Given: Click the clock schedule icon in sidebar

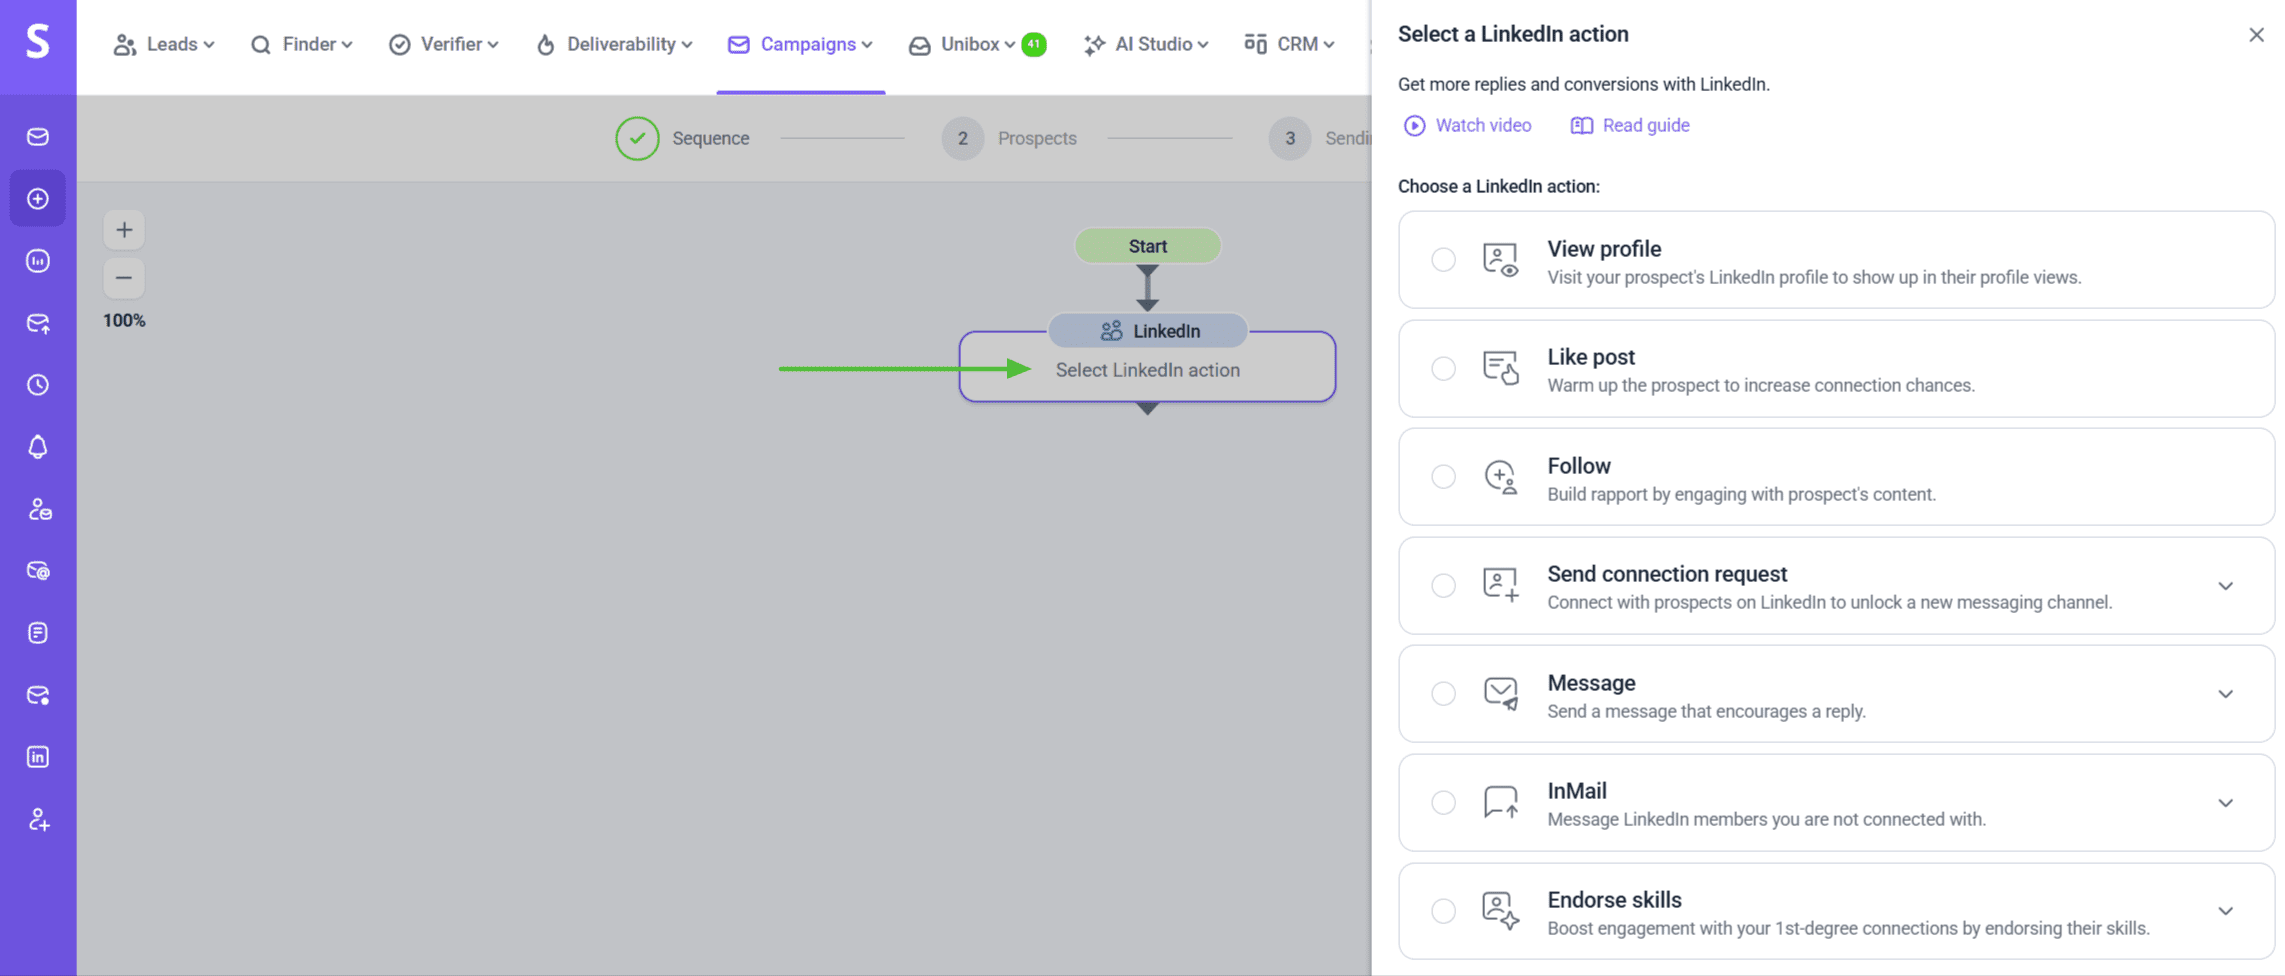Looking at the screenshot, I should pos(38,385).
